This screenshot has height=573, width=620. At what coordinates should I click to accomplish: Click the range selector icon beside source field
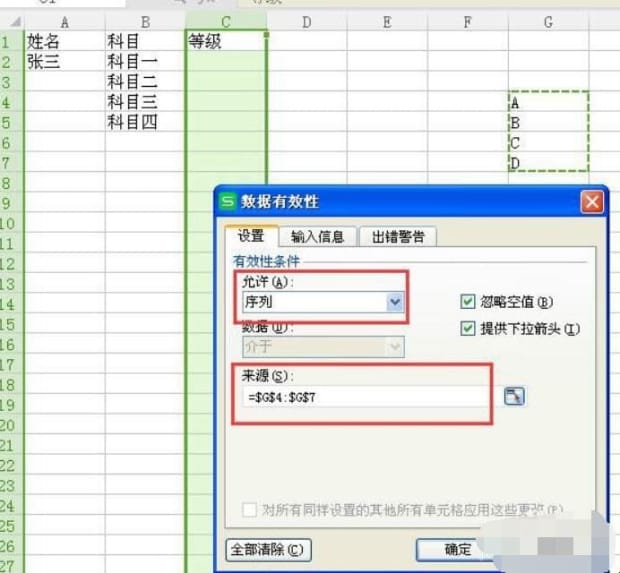pyautogui.click(x=514, y=397)
